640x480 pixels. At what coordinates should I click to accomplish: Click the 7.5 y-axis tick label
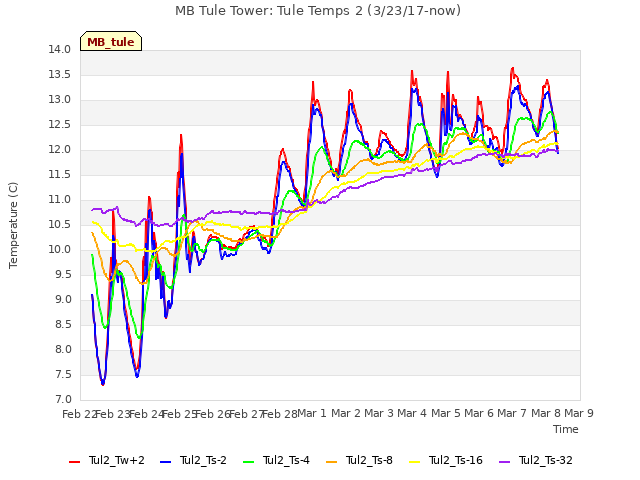(63, 375)
